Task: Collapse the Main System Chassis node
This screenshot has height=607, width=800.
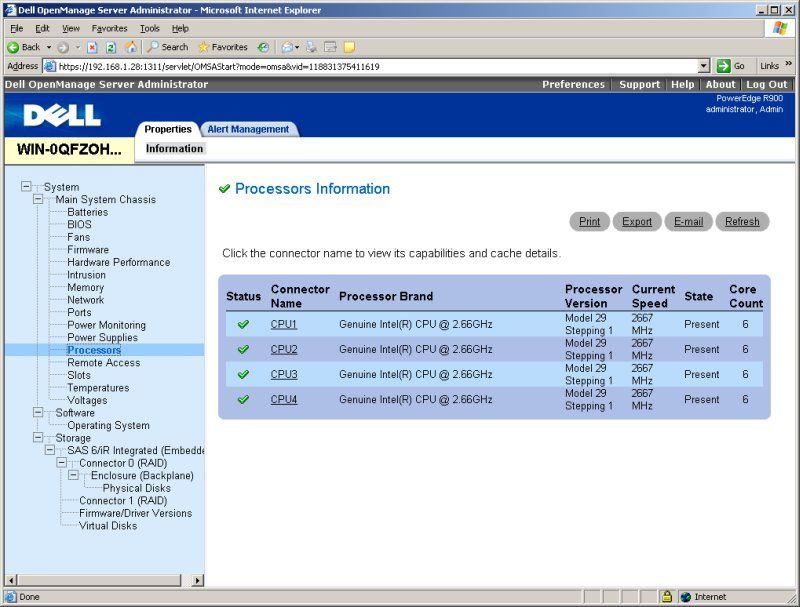Action: click(x=38, y=199)
